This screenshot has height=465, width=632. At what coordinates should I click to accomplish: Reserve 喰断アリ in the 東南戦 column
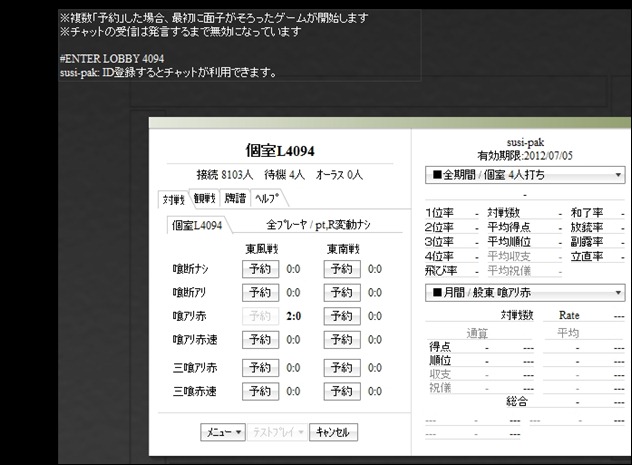point(342,293)
